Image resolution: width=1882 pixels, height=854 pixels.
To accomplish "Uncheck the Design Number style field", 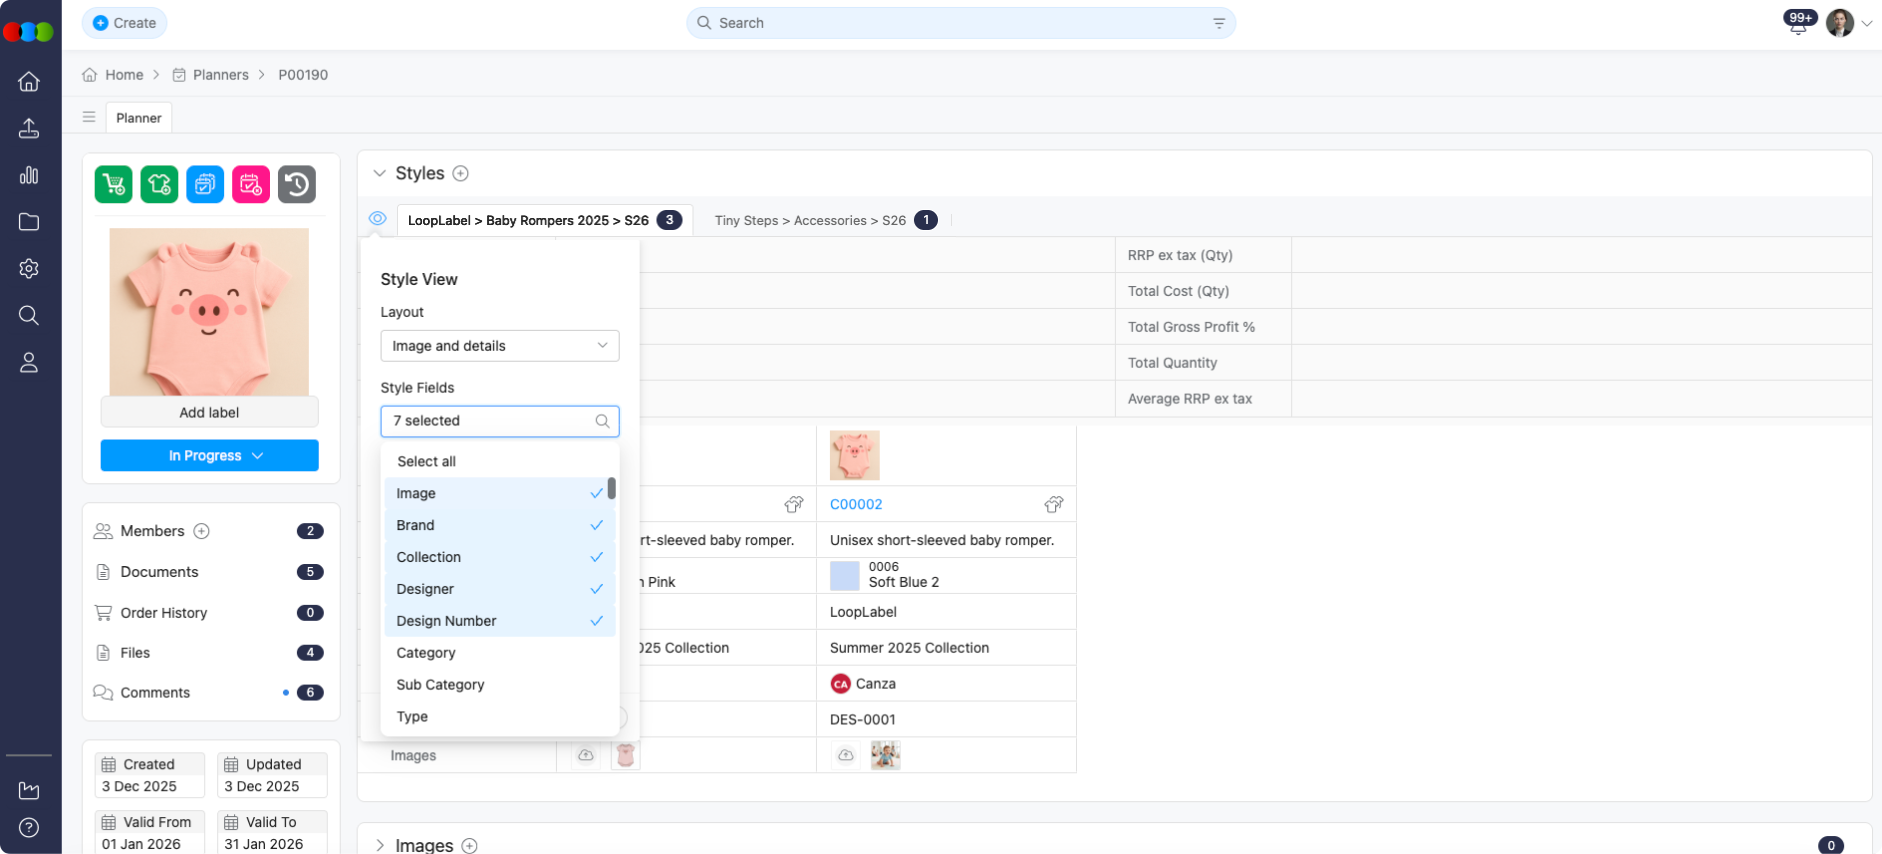I will tap(499, 621).
